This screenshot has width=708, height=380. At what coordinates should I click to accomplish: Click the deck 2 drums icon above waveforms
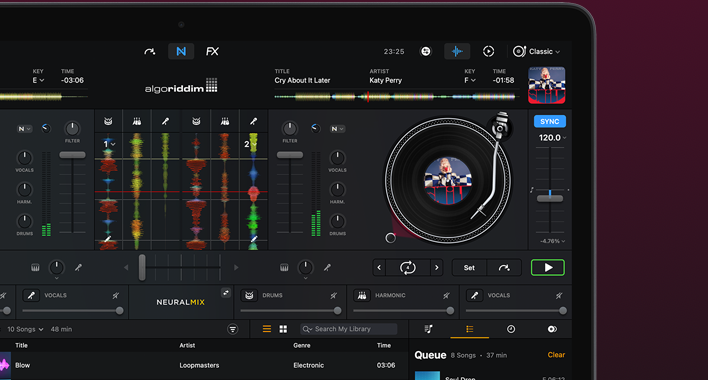tap(196, 121)
